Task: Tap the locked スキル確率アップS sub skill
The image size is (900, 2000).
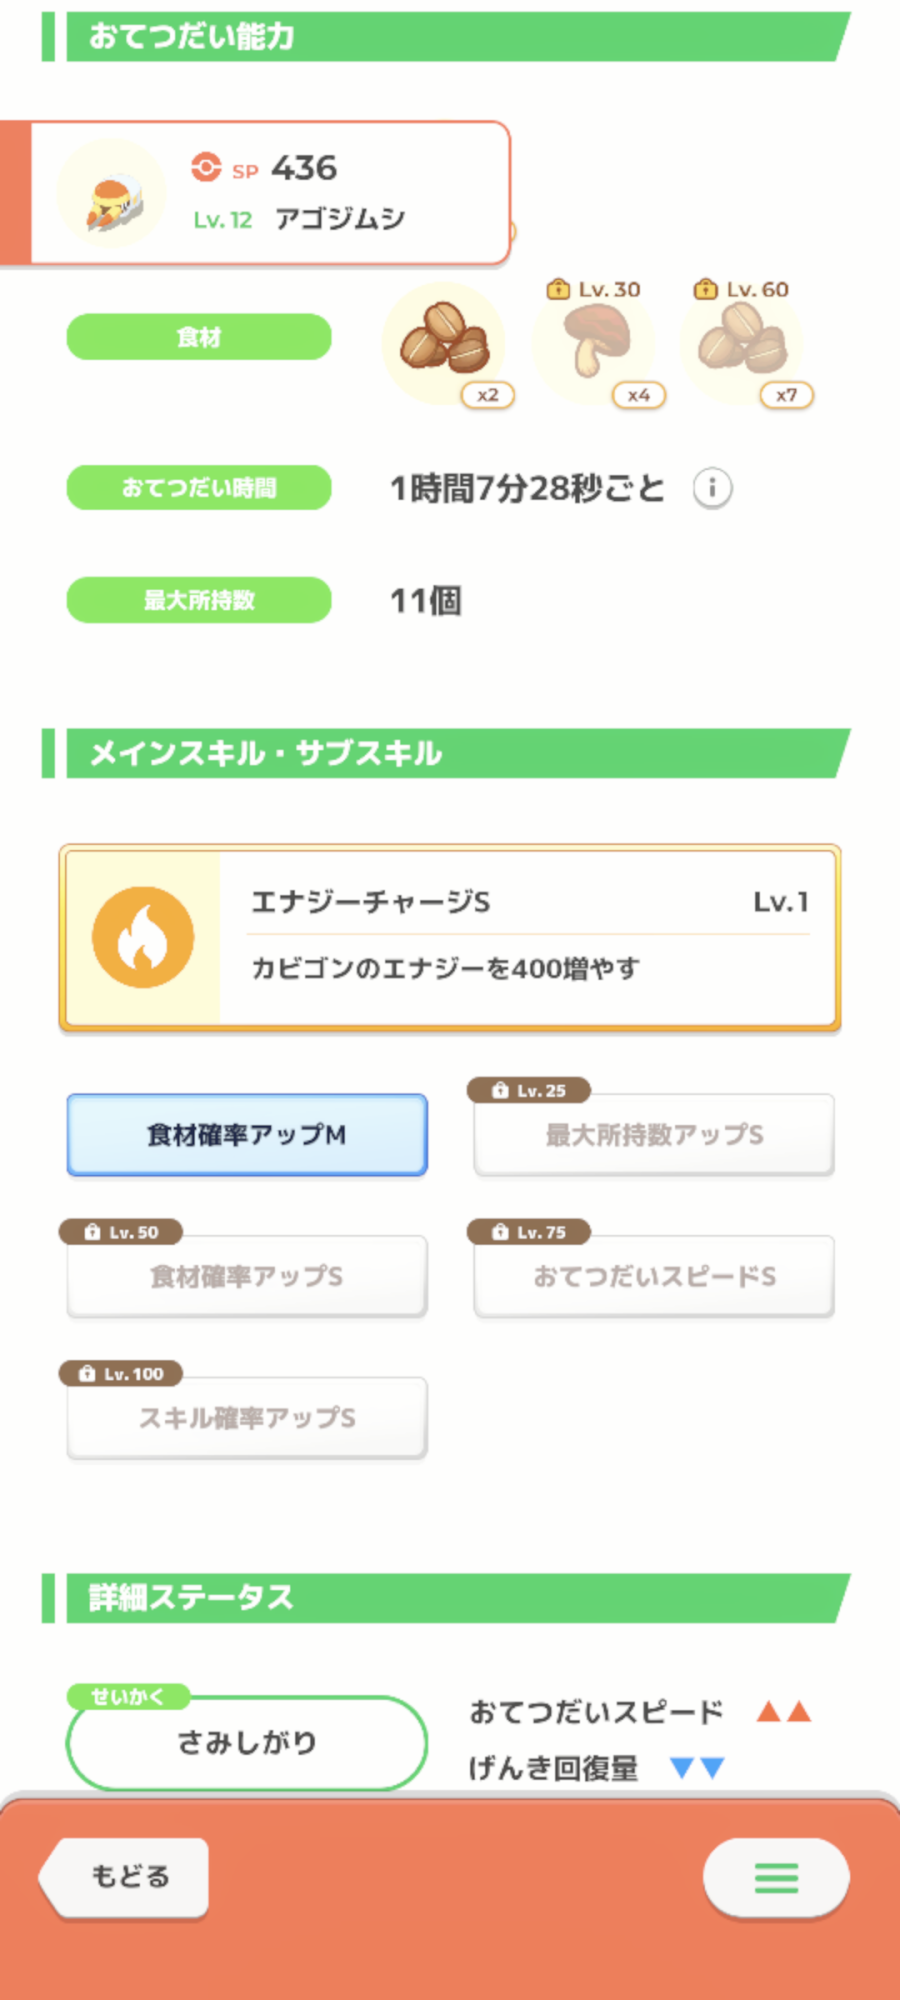Action: 247,1418
